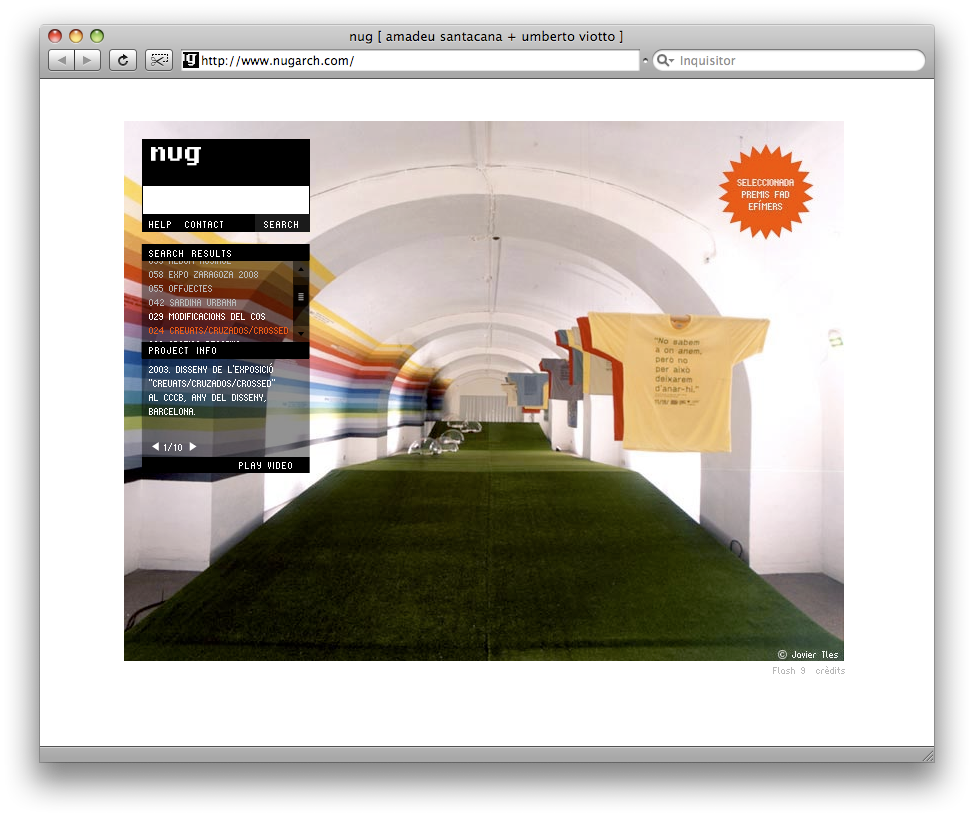Click the red close window button
The image size is (974, 817).
(55, 36)
